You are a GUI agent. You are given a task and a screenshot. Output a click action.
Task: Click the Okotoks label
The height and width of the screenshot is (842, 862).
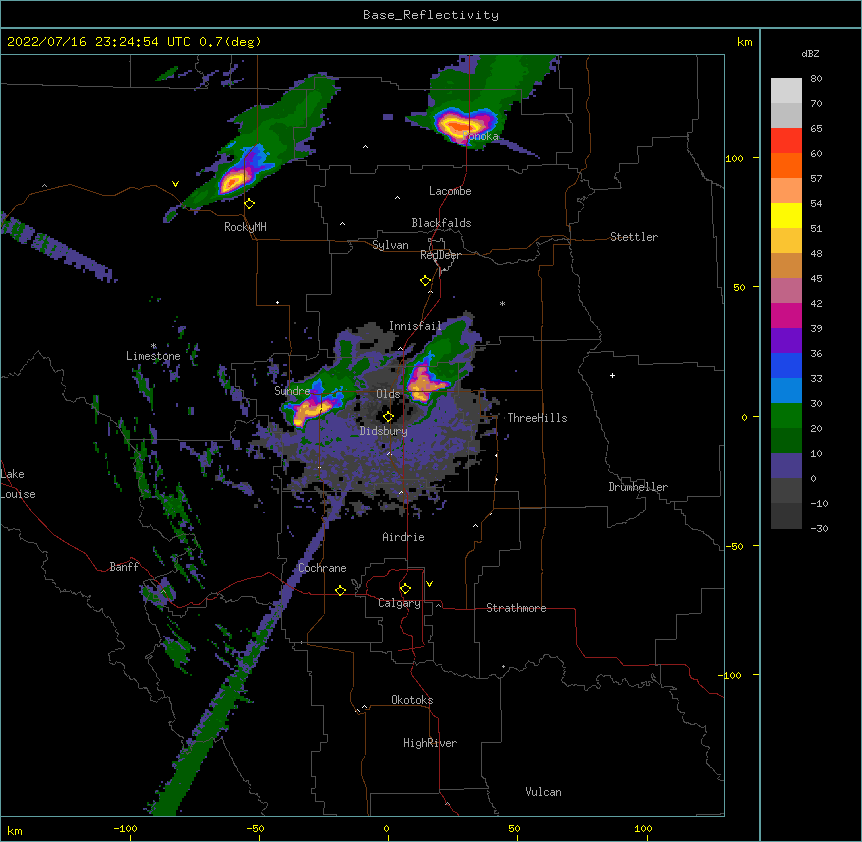pos(412,700)
